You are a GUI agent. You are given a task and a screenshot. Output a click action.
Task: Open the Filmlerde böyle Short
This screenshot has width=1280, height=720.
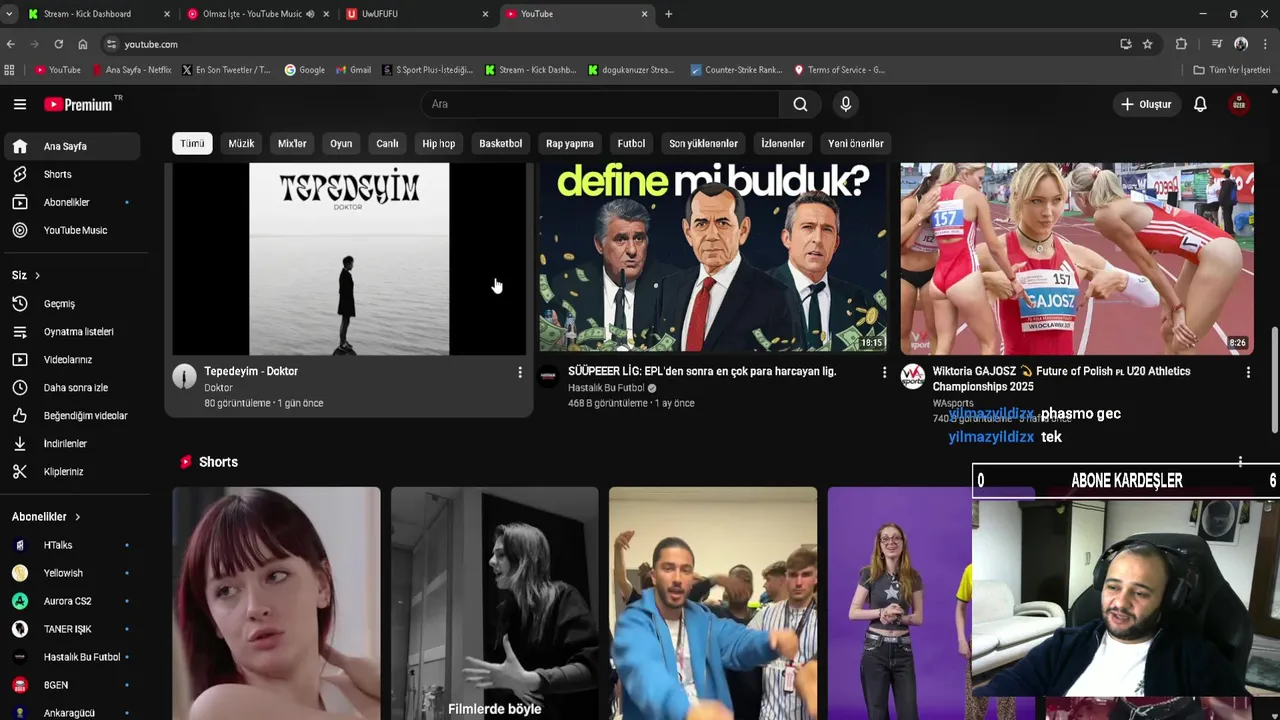[495, 603]
